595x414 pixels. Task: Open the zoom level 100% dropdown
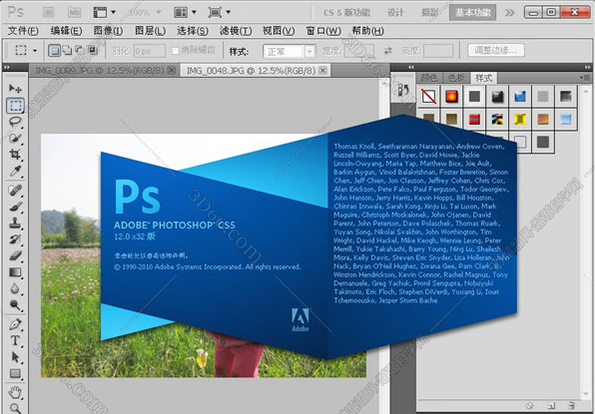point(144,13)
